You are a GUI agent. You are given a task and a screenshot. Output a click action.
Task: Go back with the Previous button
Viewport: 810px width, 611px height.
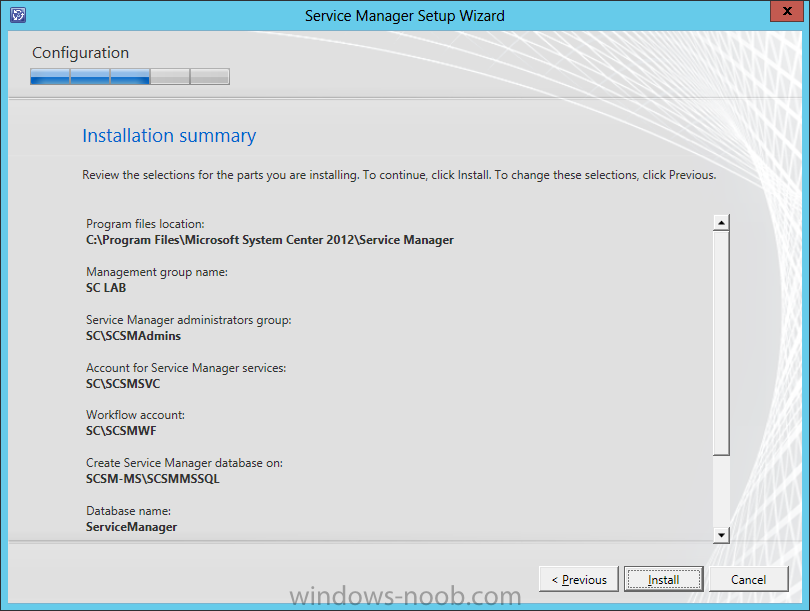point(579,579)
